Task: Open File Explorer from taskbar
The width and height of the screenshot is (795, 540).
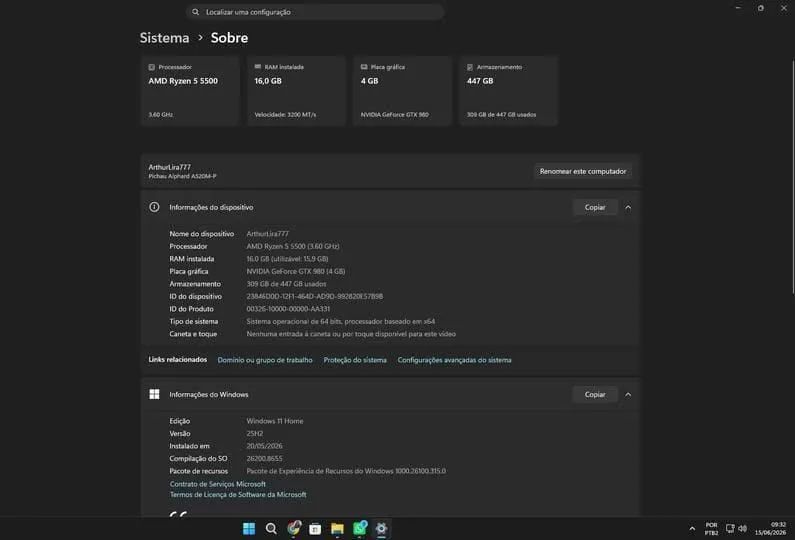Action: [337, 529]
